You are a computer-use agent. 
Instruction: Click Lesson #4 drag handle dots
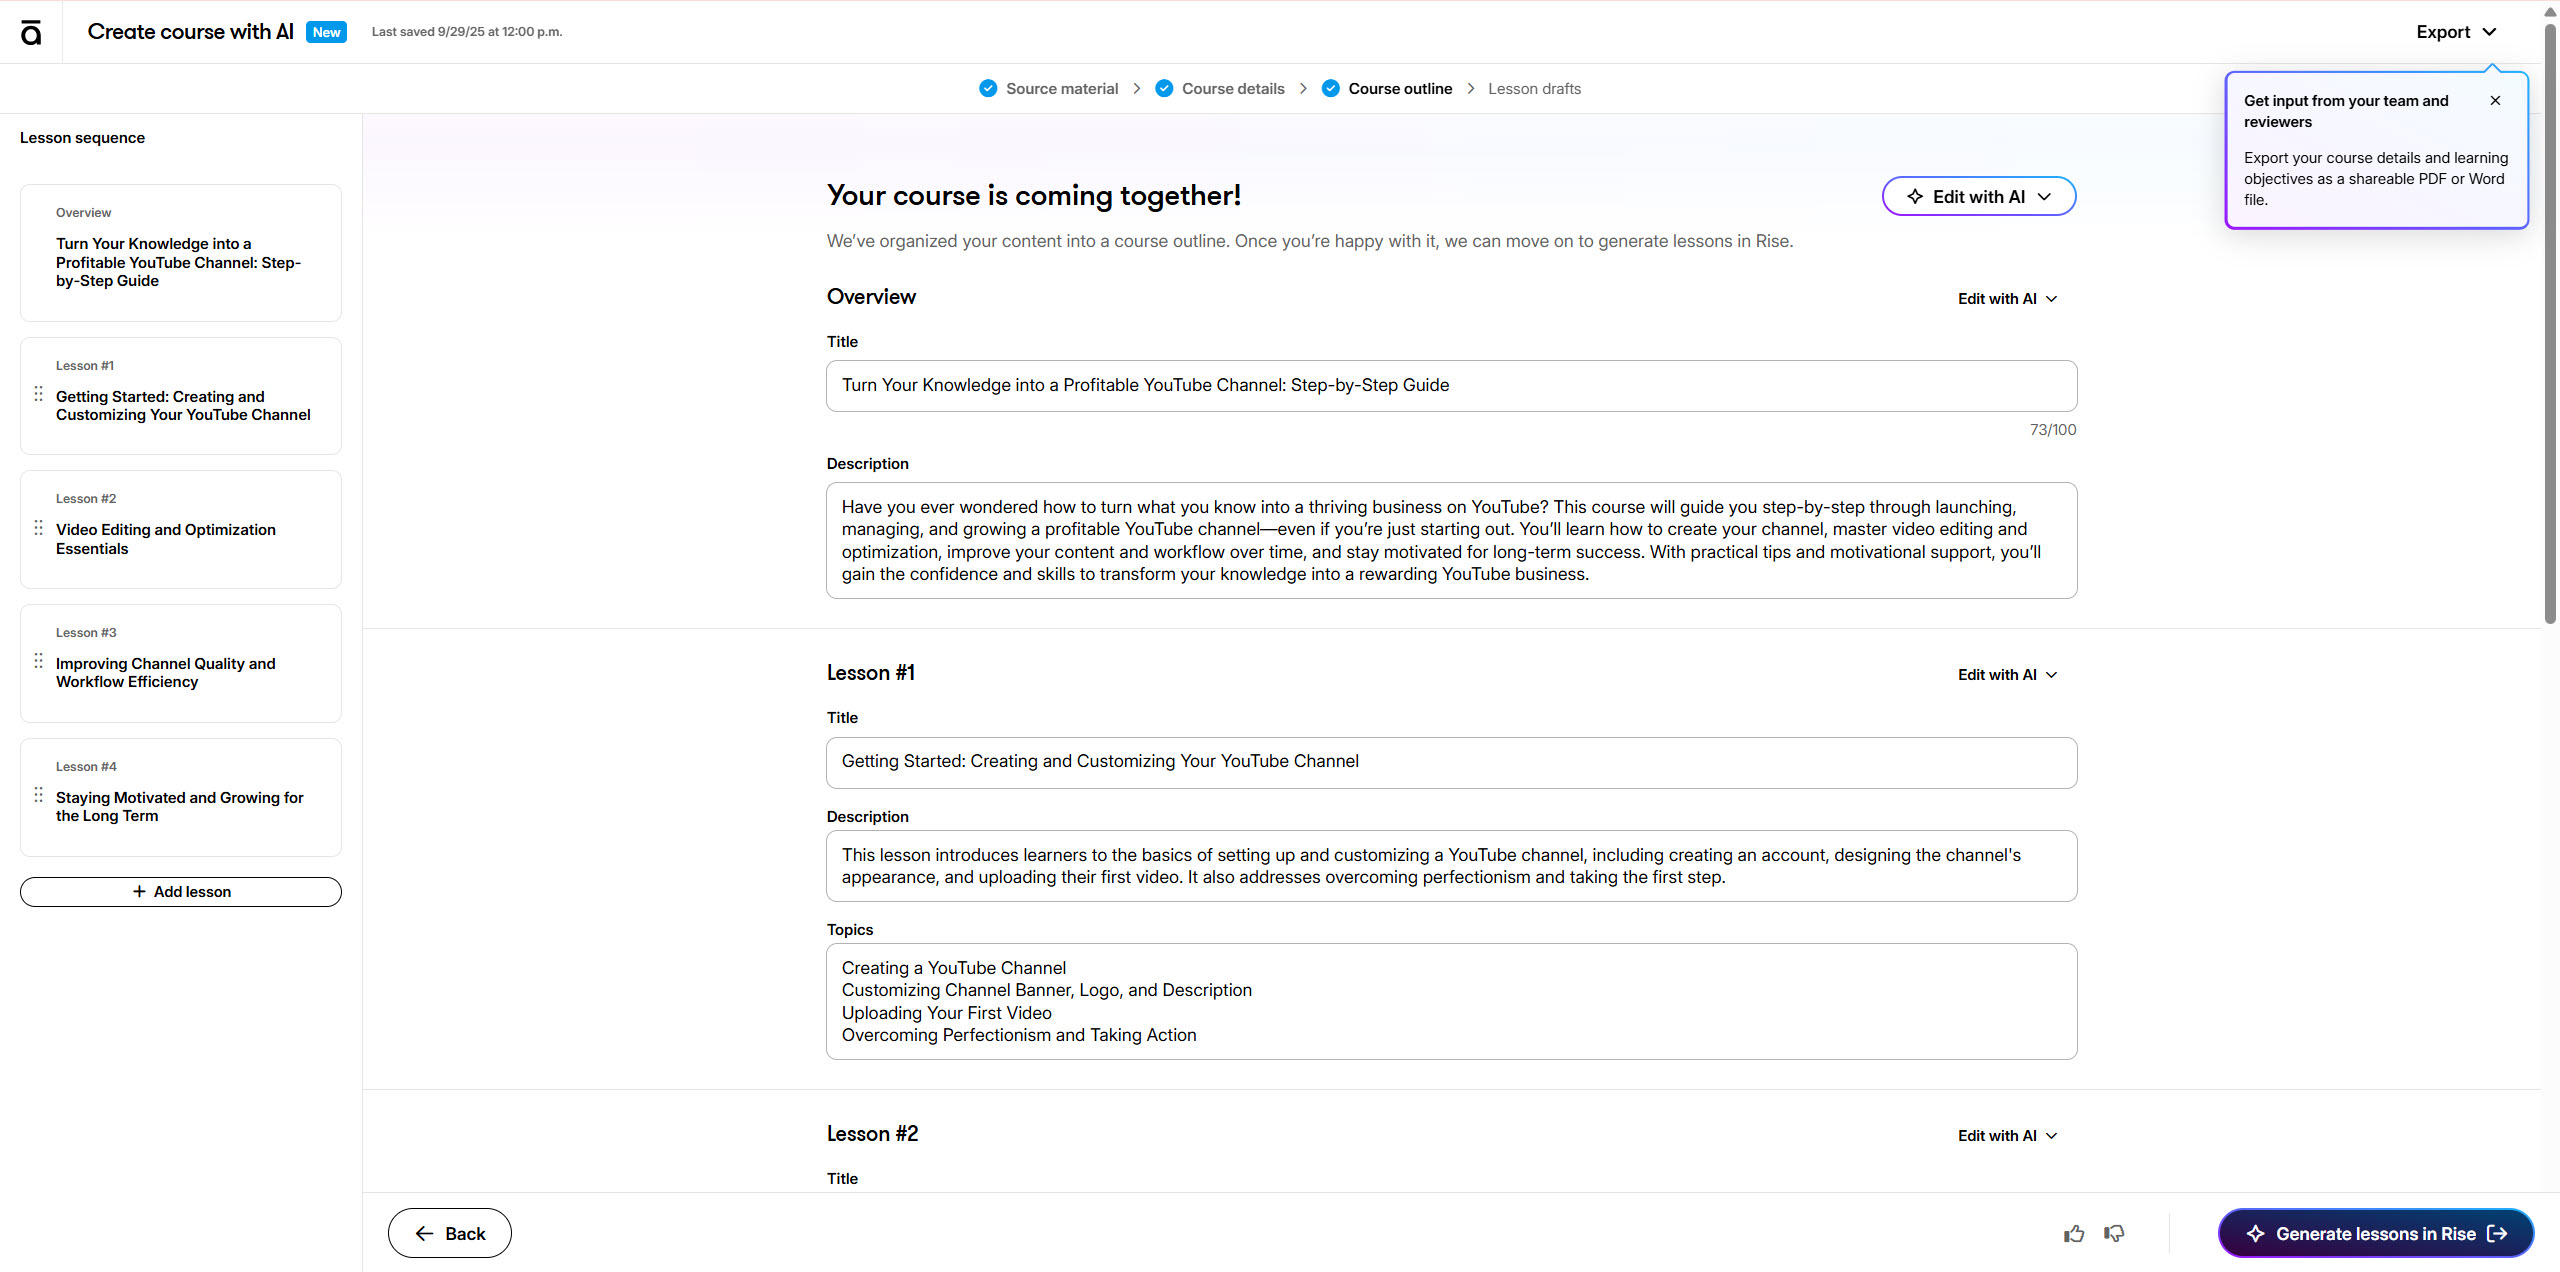pos(39,795)
